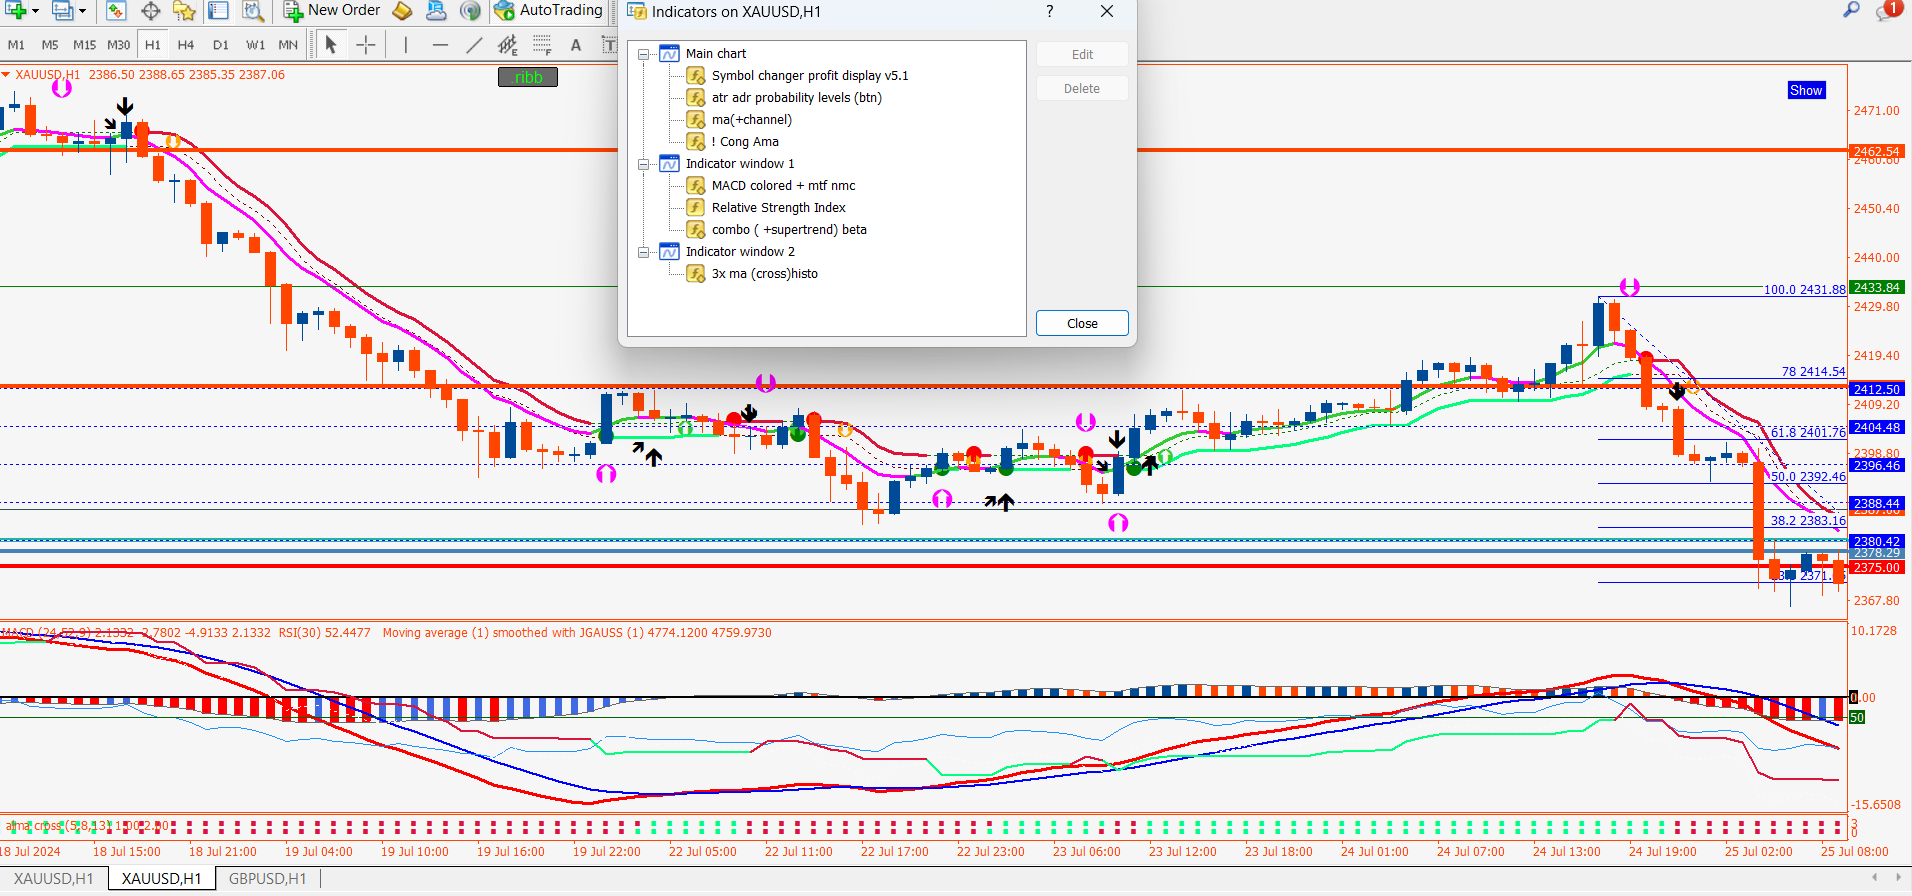Viewport: 1912px width, 896px height.
Task: Select the trendline drawing tool
Action: (474, 45)
